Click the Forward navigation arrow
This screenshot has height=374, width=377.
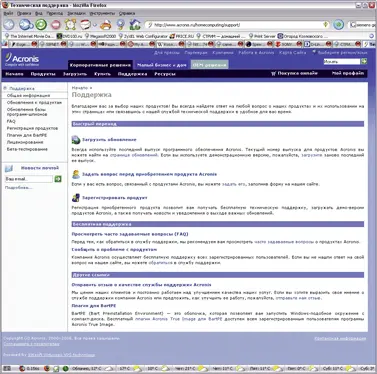25,25
